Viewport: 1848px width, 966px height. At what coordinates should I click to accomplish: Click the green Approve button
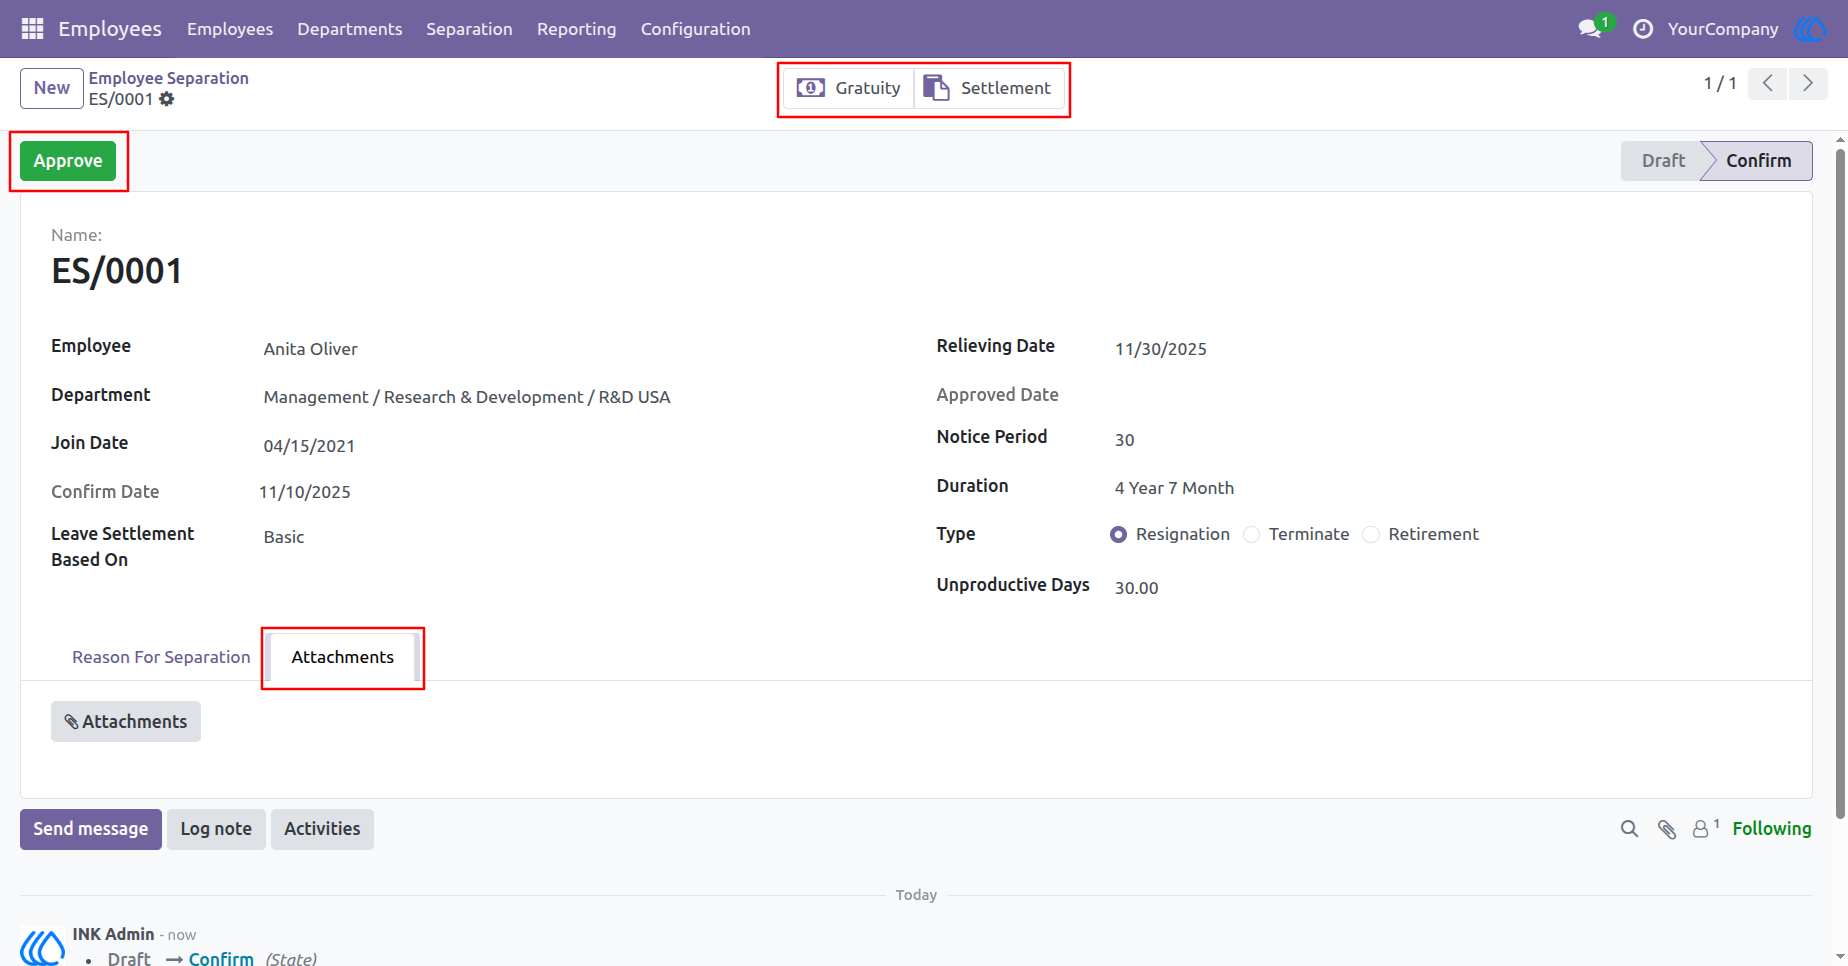68,161
